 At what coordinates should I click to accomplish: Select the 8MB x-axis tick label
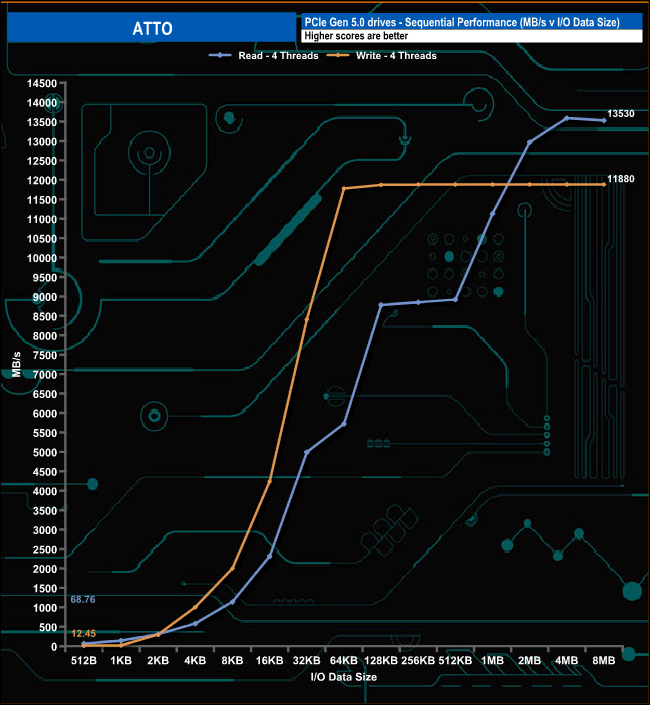(x=604, y=660)
